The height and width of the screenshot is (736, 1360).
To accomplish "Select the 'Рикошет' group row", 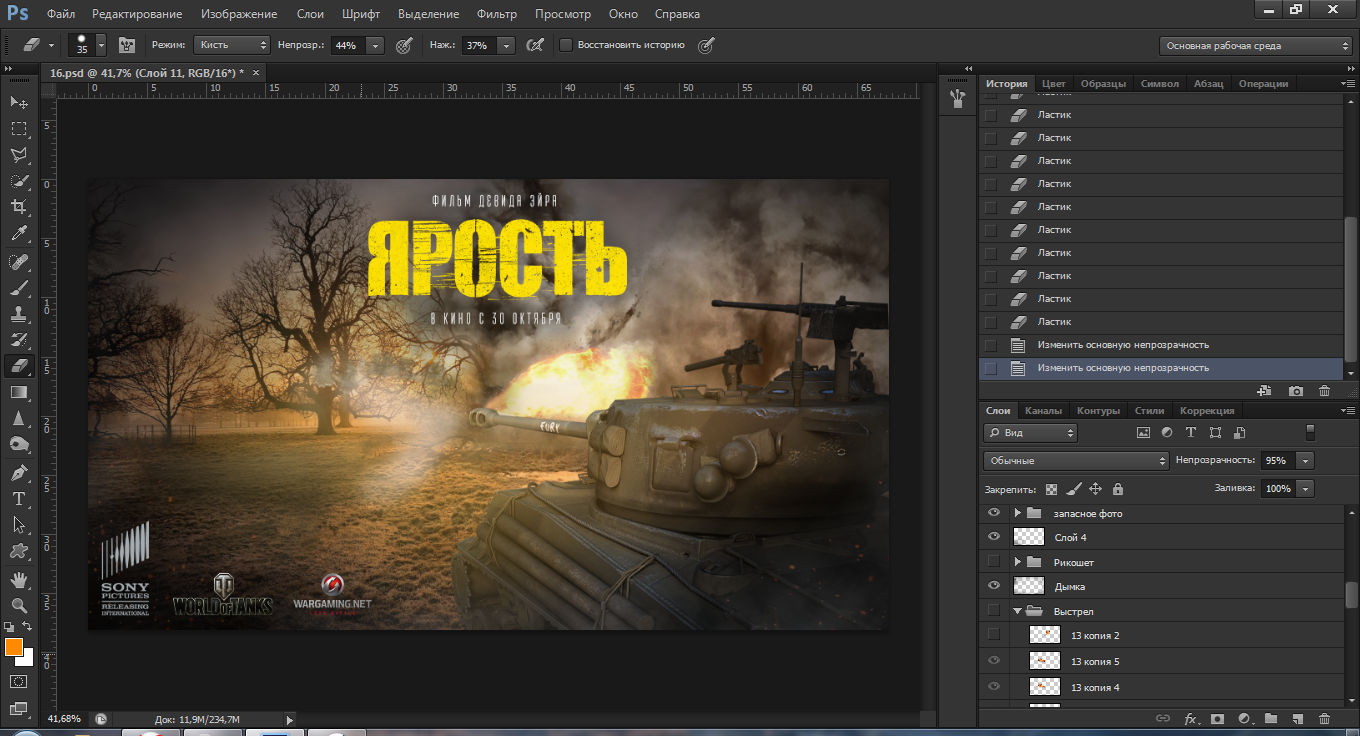I will (1161, 562).
